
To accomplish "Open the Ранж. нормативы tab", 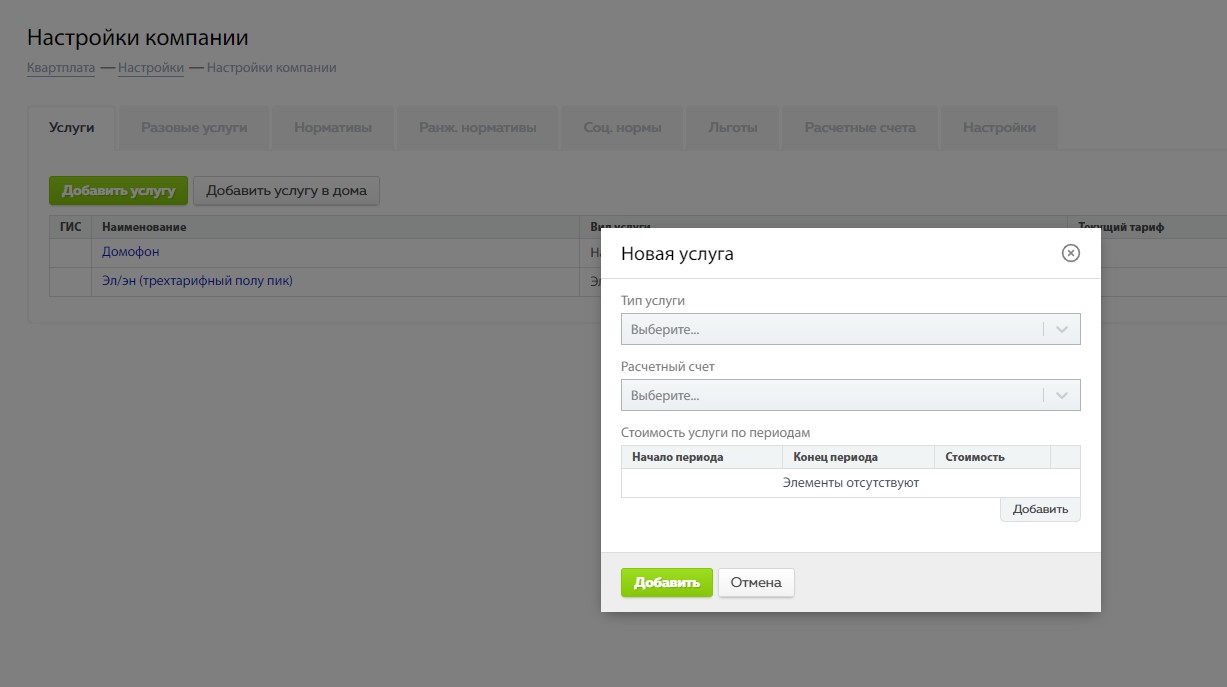I will (x=478, y=128).
